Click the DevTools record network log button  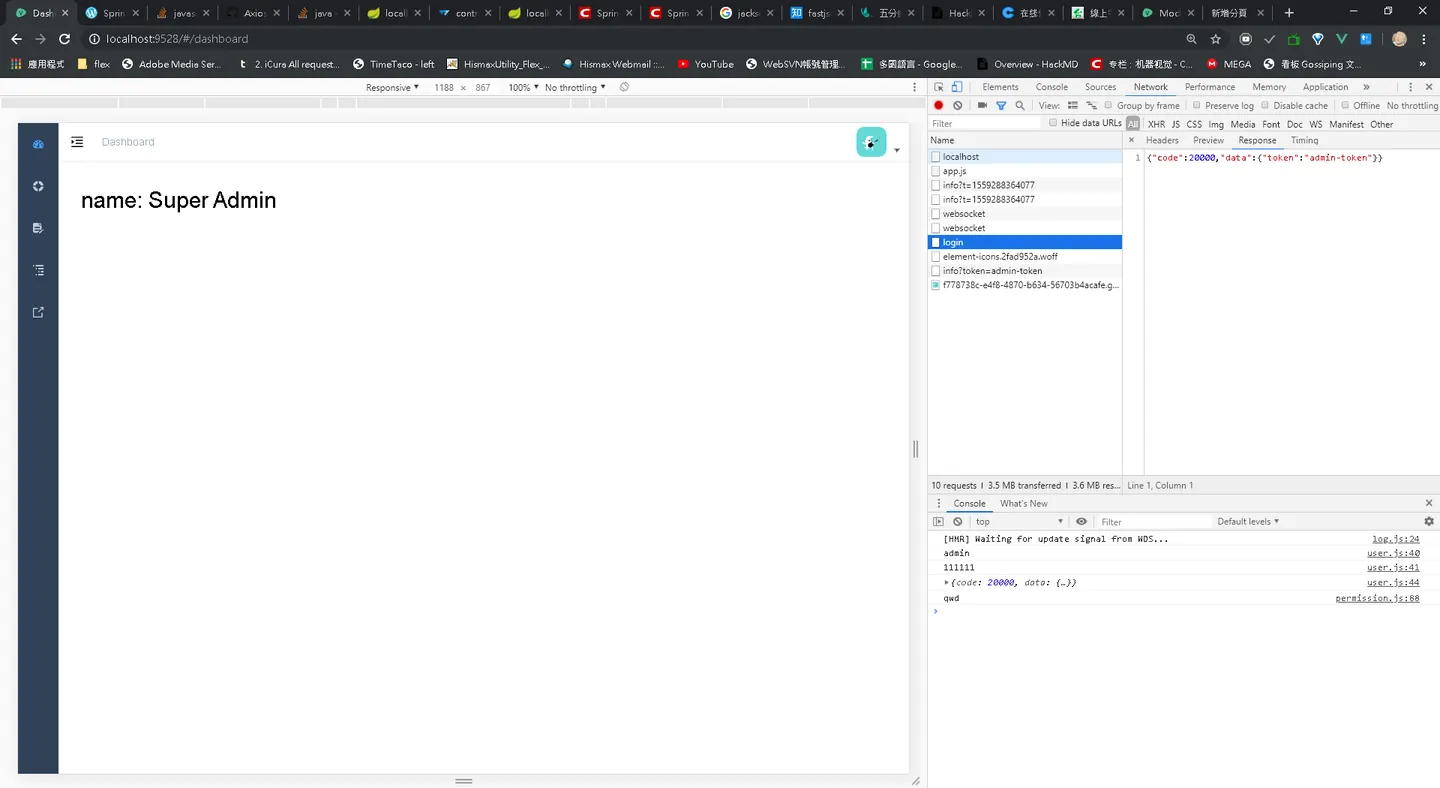coord(939,105)
